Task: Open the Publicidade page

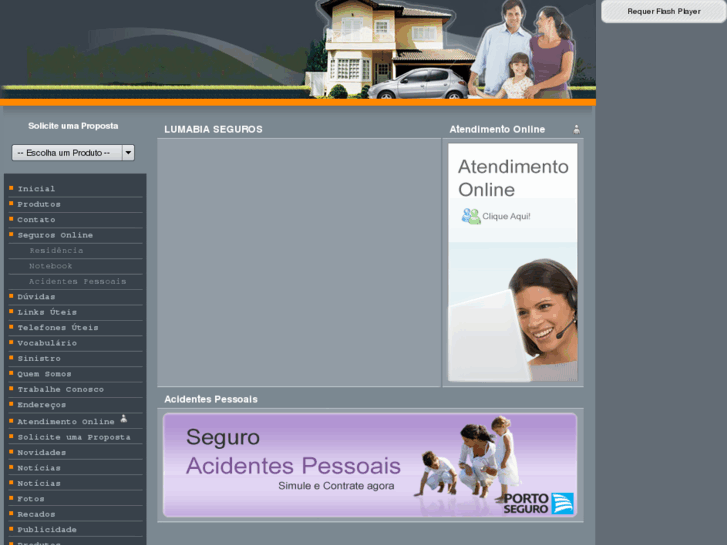Action: click(47, 529)
